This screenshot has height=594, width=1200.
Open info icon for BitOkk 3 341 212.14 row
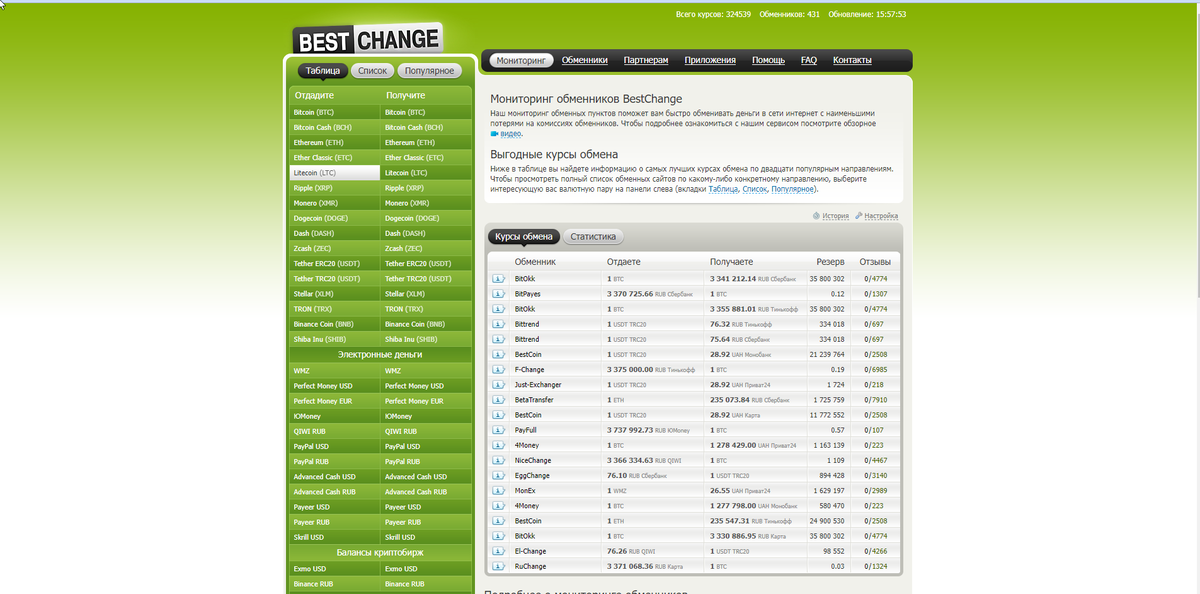[x=498, y=279]
